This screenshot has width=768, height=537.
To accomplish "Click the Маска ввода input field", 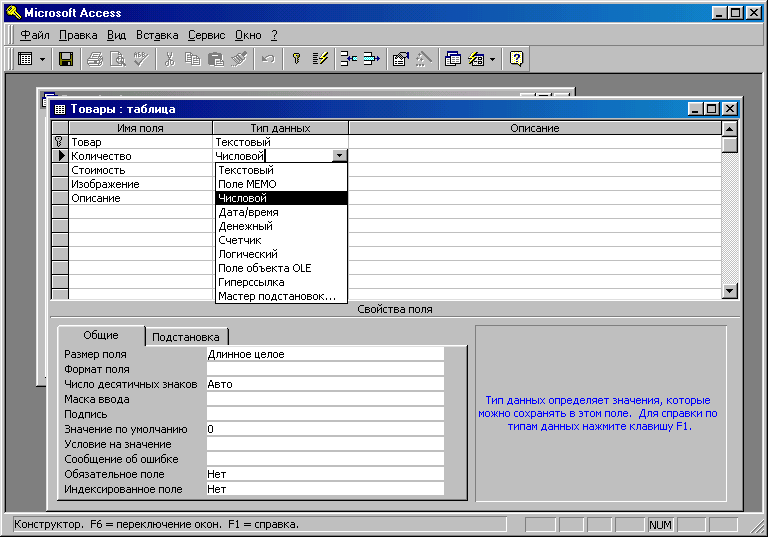I will tap(325, 399).
